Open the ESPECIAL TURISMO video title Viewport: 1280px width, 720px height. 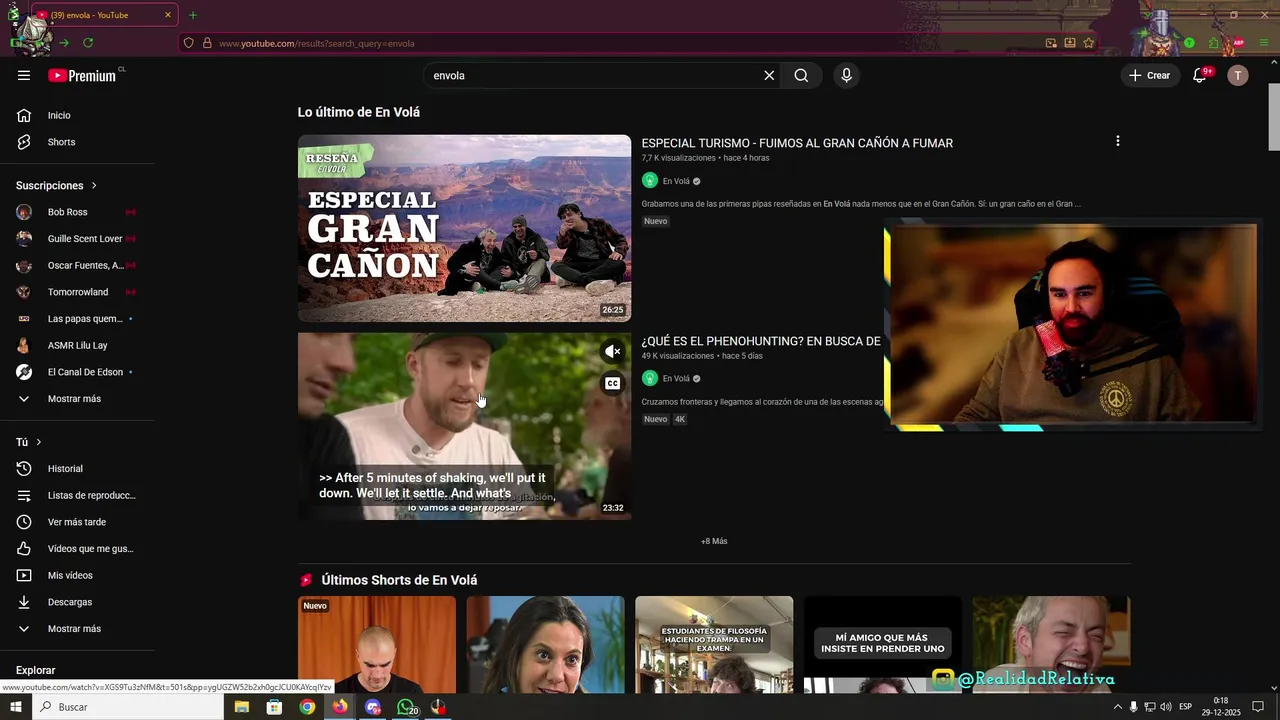click(797, 143)
